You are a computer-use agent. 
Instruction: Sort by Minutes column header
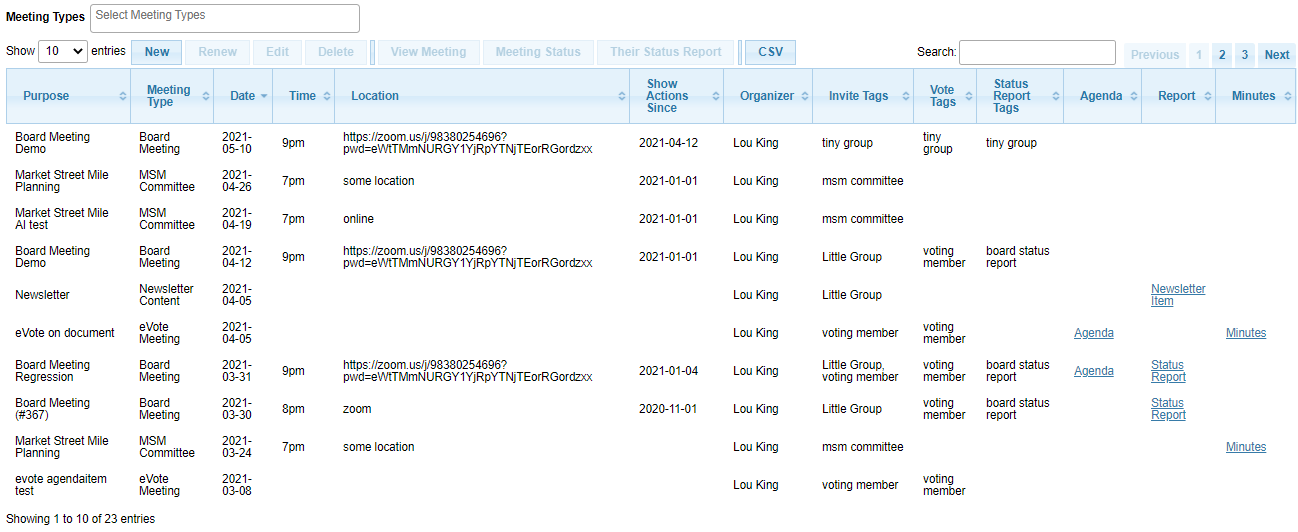coord(1256,96)
